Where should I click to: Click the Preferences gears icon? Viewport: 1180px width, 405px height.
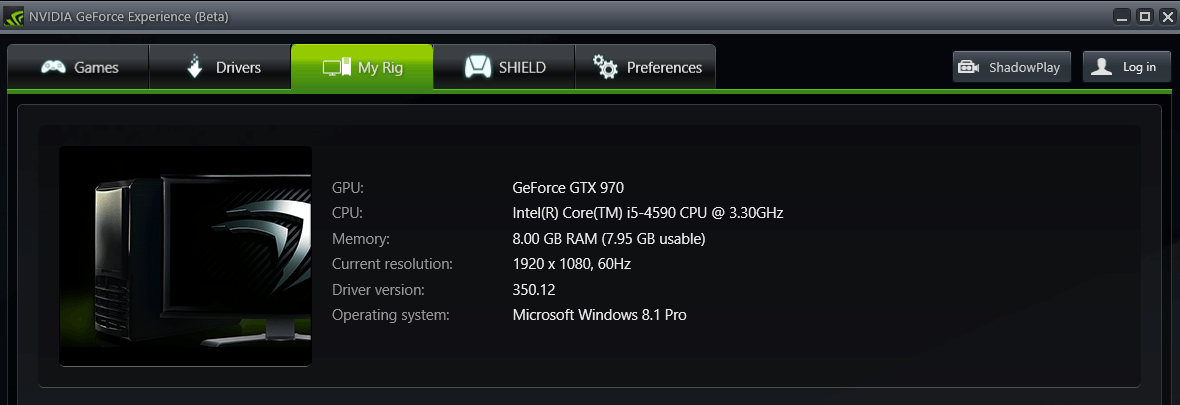tap(605, 67)
